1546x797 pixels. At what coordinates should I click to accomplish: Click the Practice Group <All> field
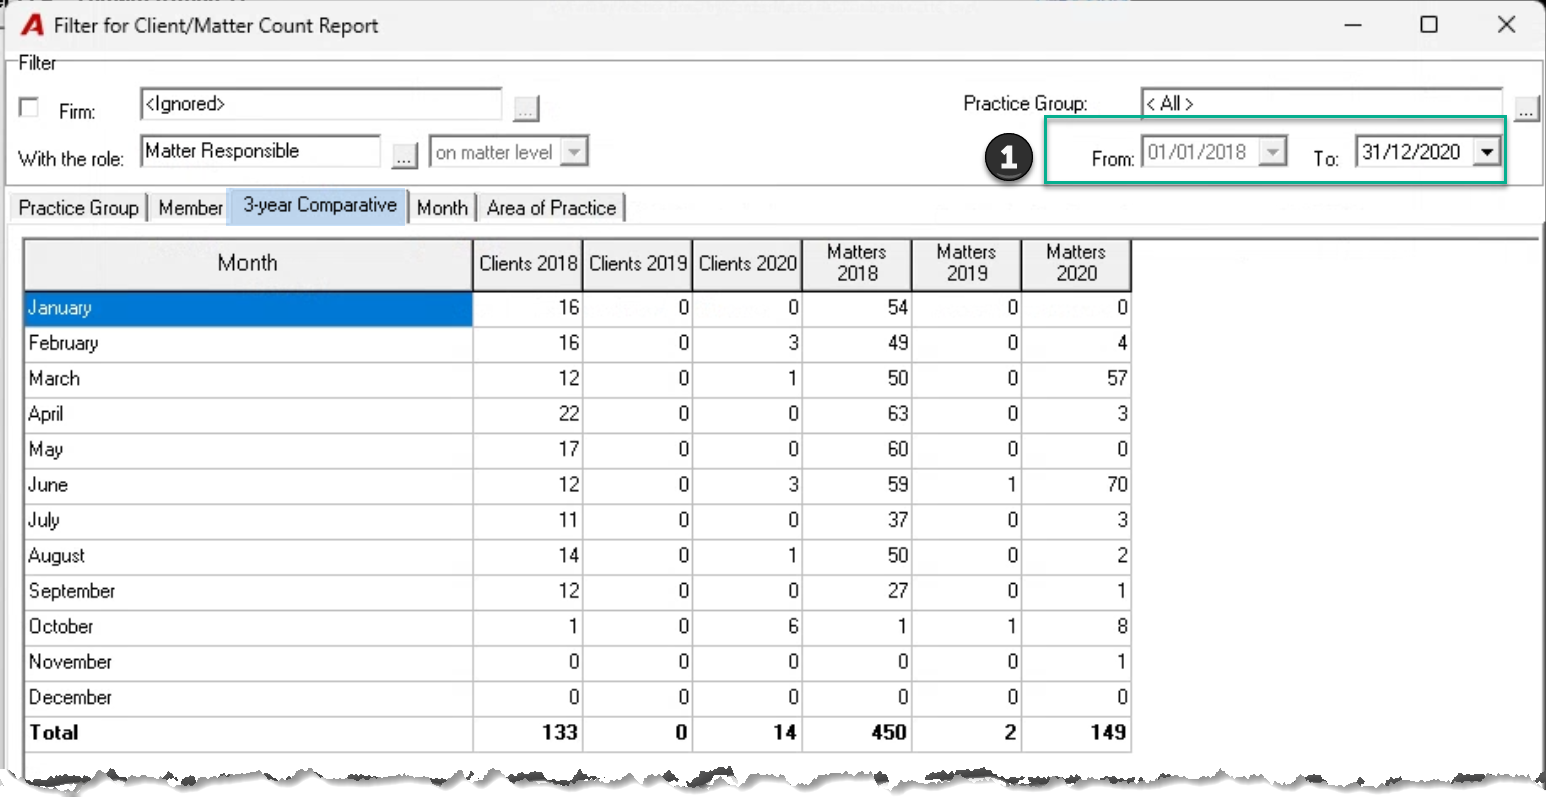pyautogui.click(x=1321, y=103)
